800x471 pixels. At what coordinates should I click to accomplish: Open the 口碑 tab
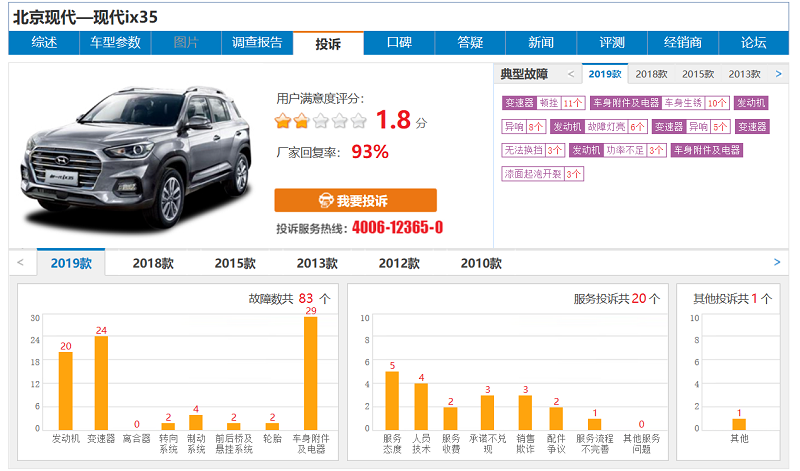[x=399, y=43]
